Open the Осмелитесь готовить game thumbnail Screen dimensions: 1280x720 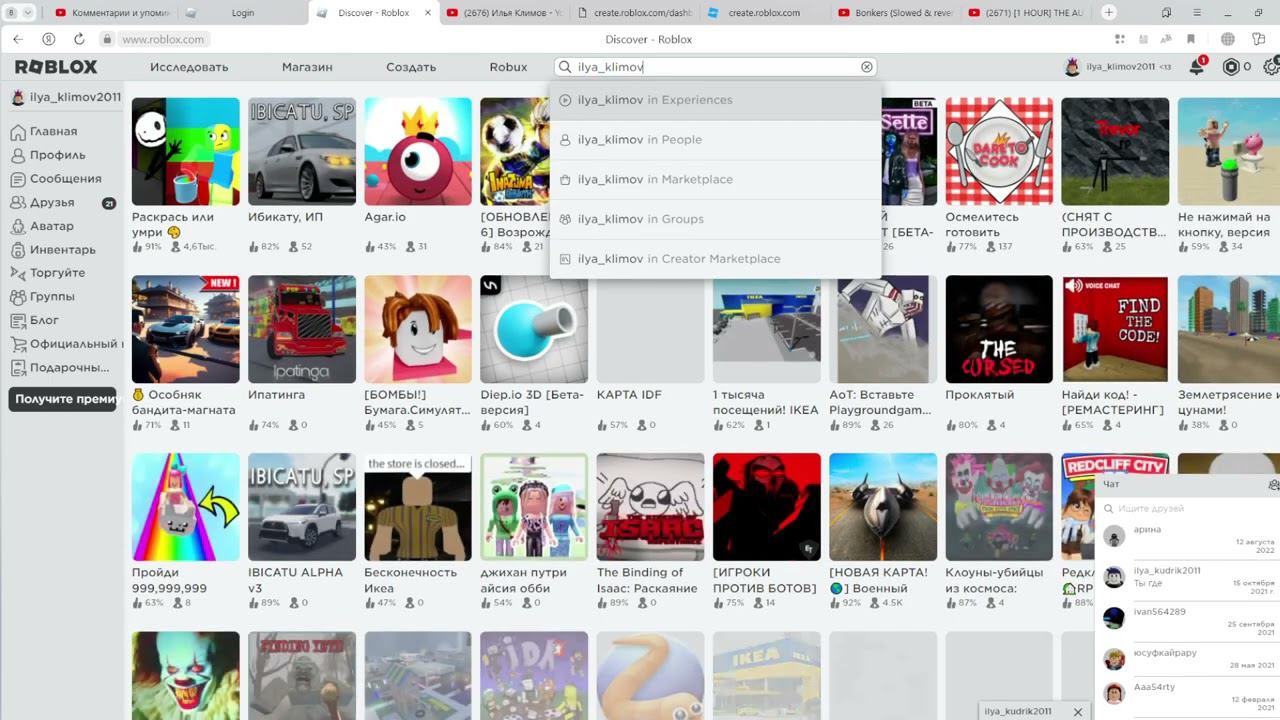click(999, 151)
